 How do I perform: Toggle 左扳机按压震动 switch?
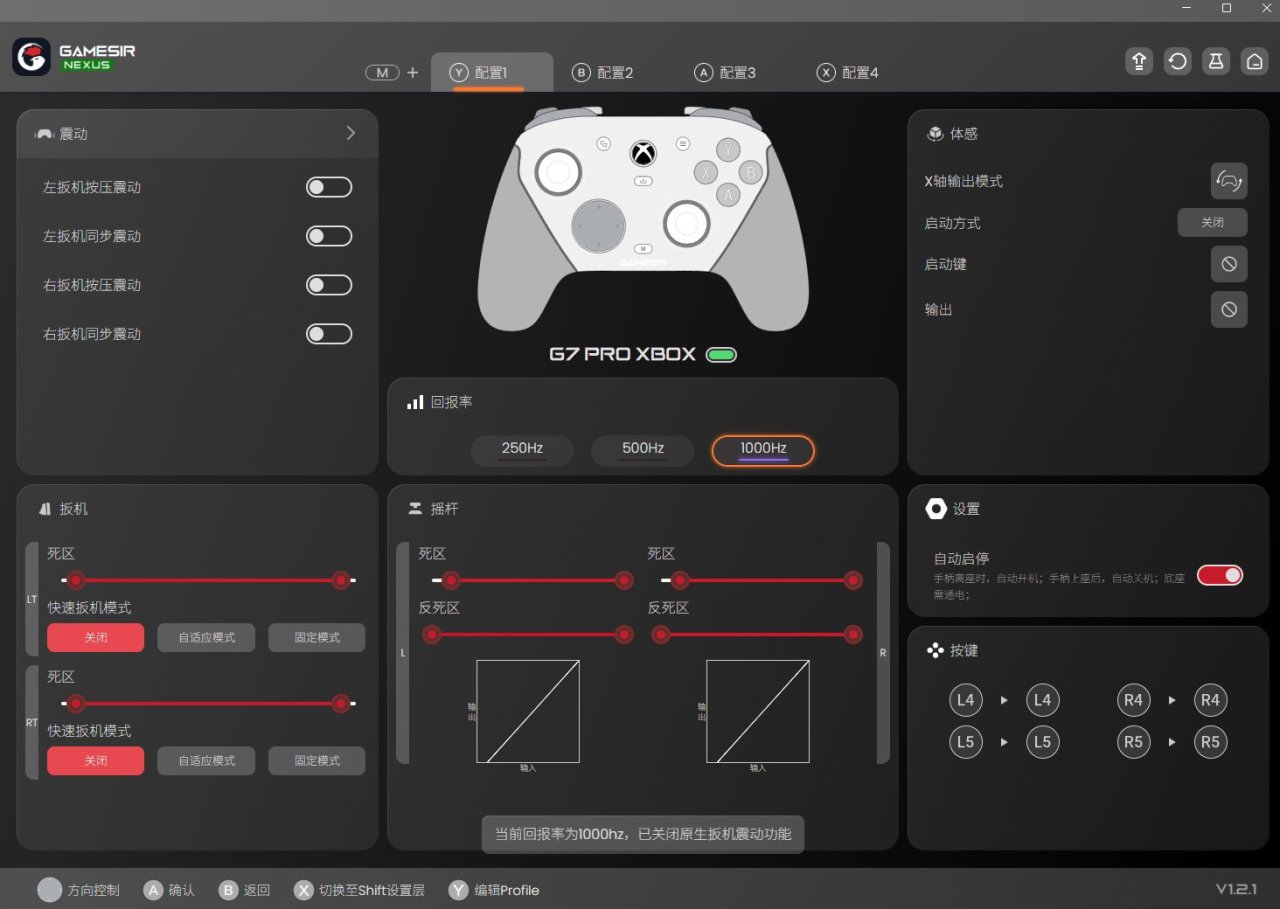coord(329,187)
